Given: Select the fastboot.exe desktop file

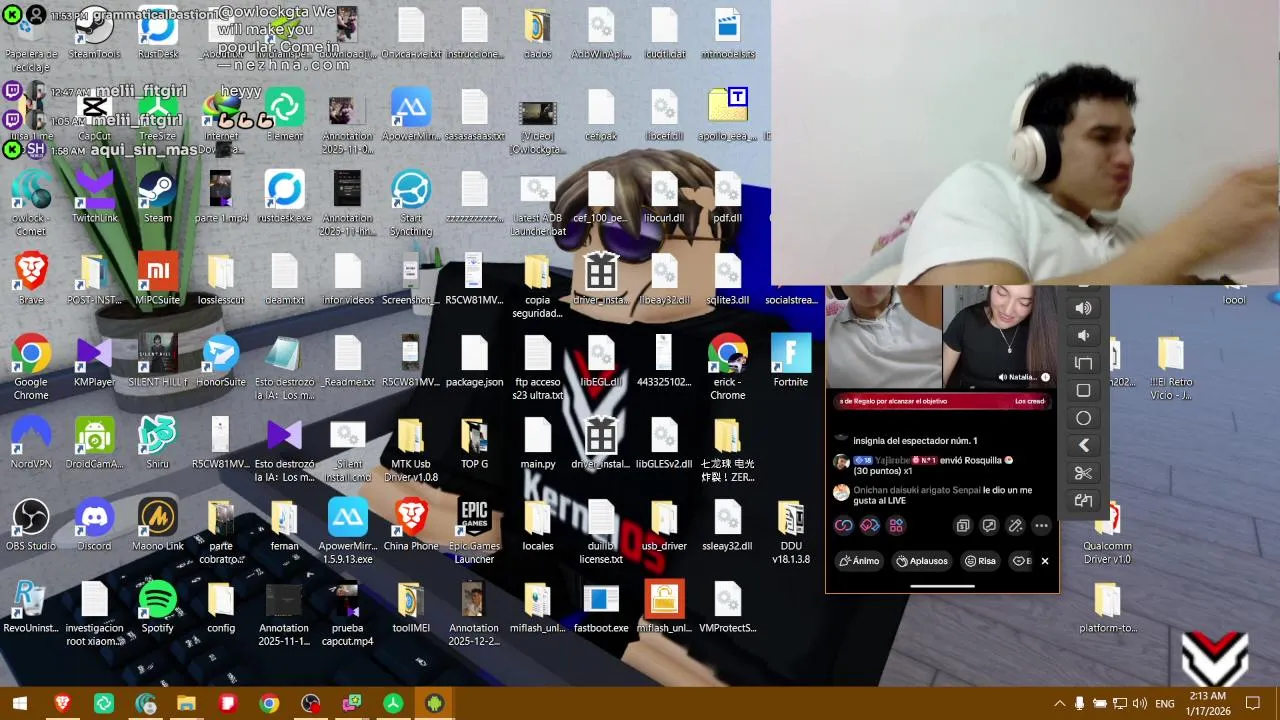Looking at the screenshot, I should (600, 607).
